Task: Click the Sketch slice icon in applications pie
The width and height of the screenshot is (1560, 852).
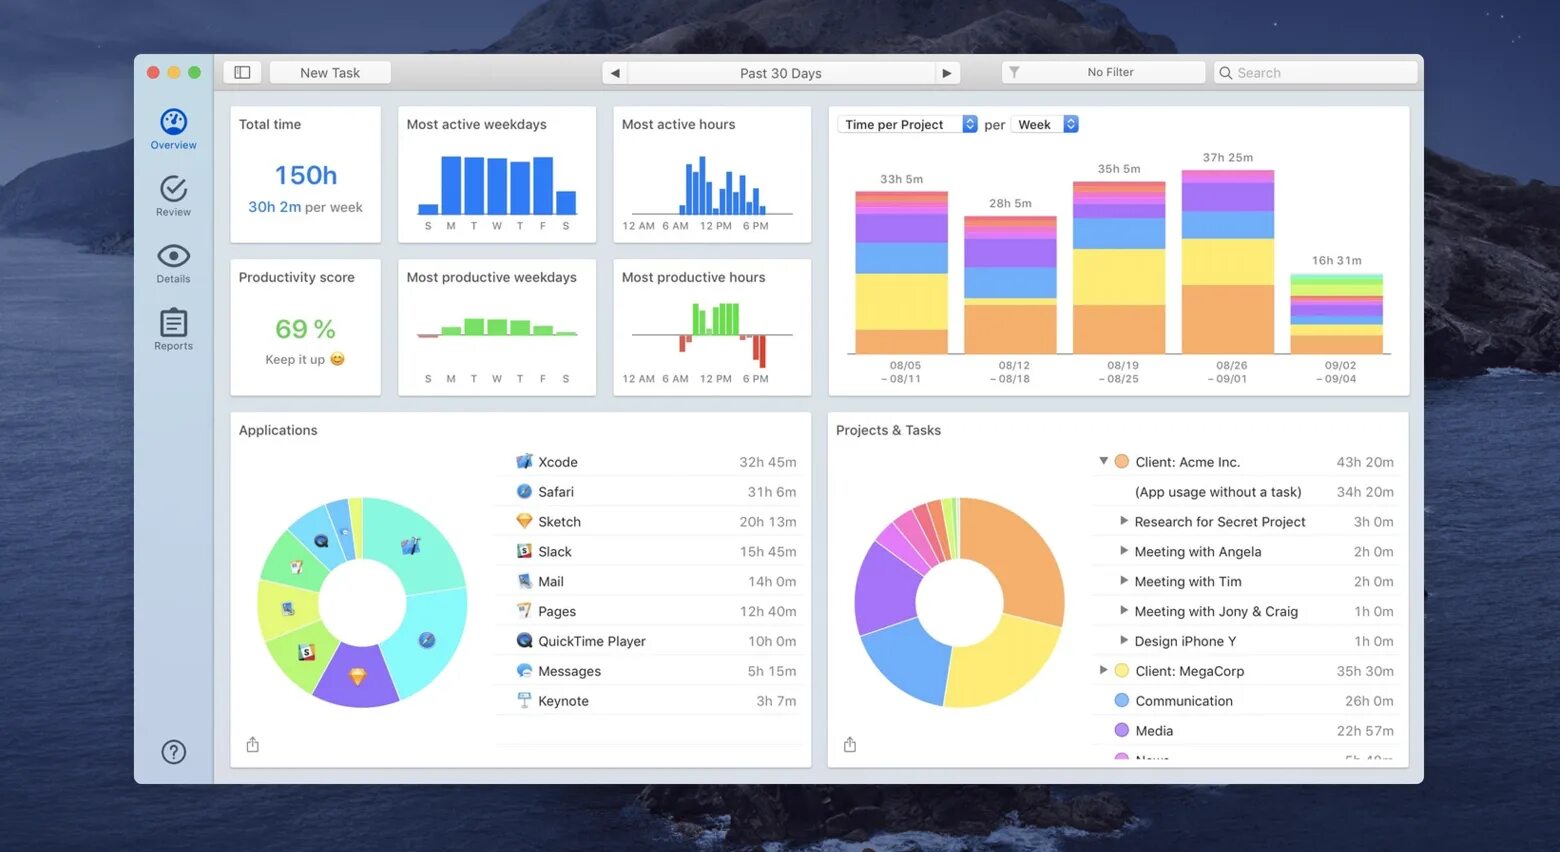Action: pos(357,677)
